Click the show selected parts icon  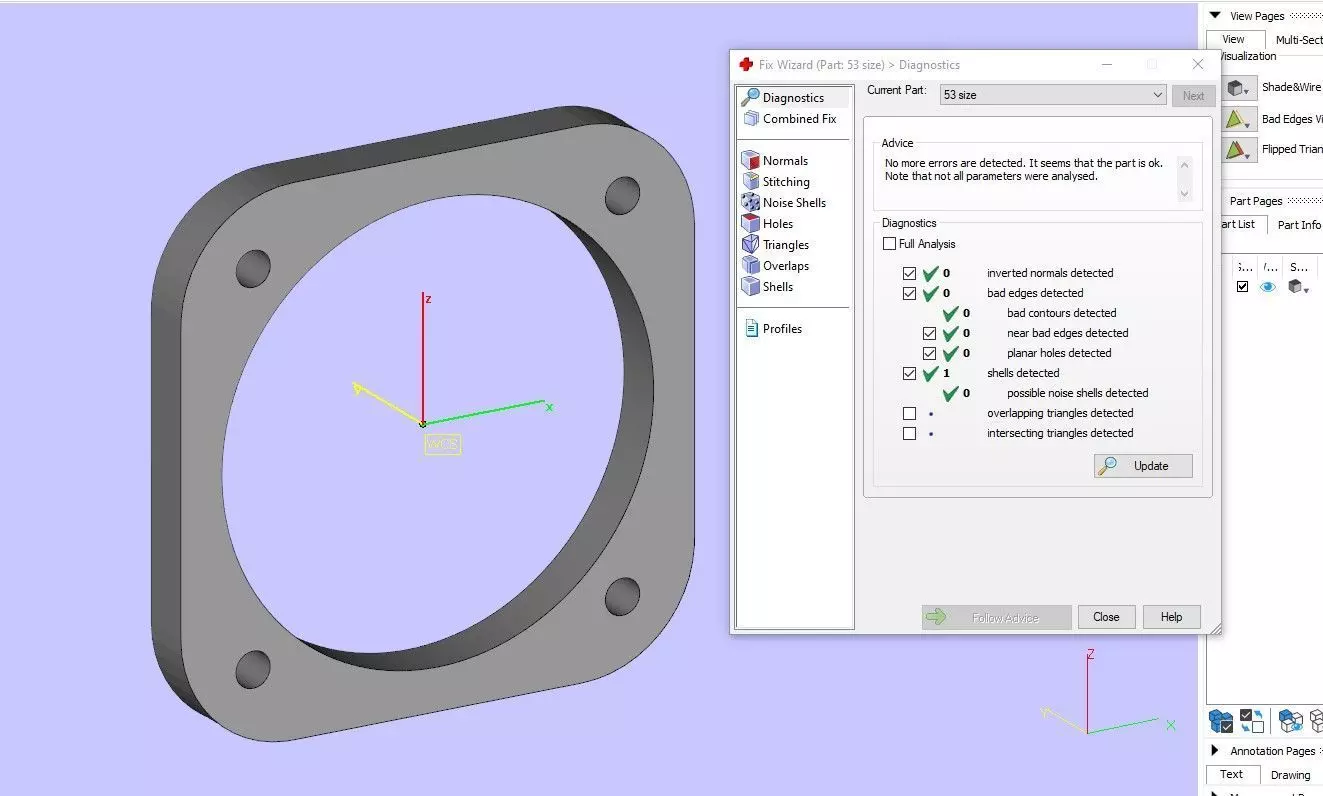(x=1291, y=721)
